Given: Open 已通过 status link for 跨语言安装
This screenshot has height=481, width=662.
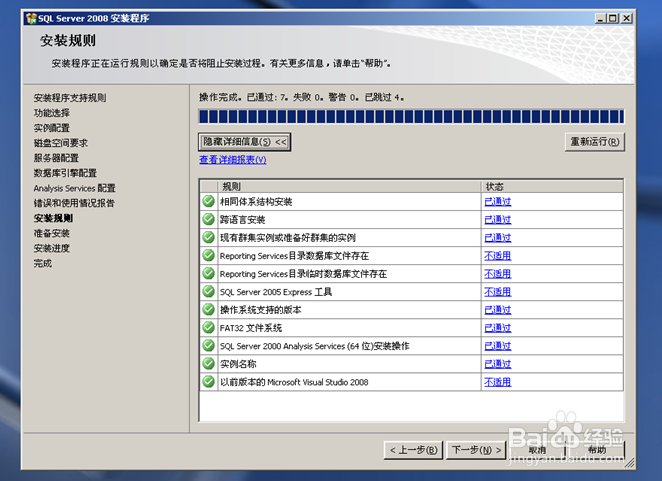Looking at the screenshot, I should [498, 220].
